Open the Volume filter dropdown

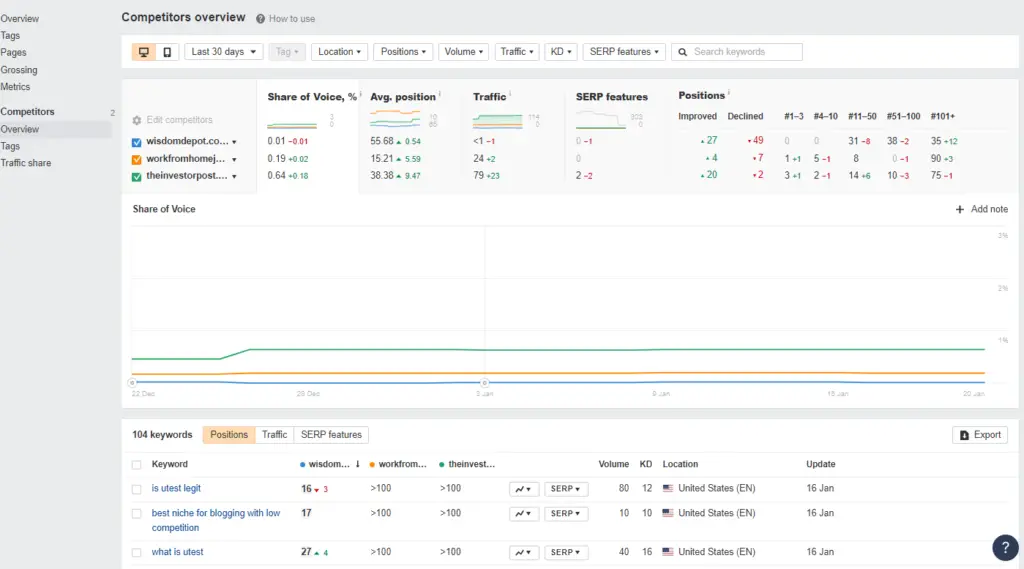click(464, 52)
